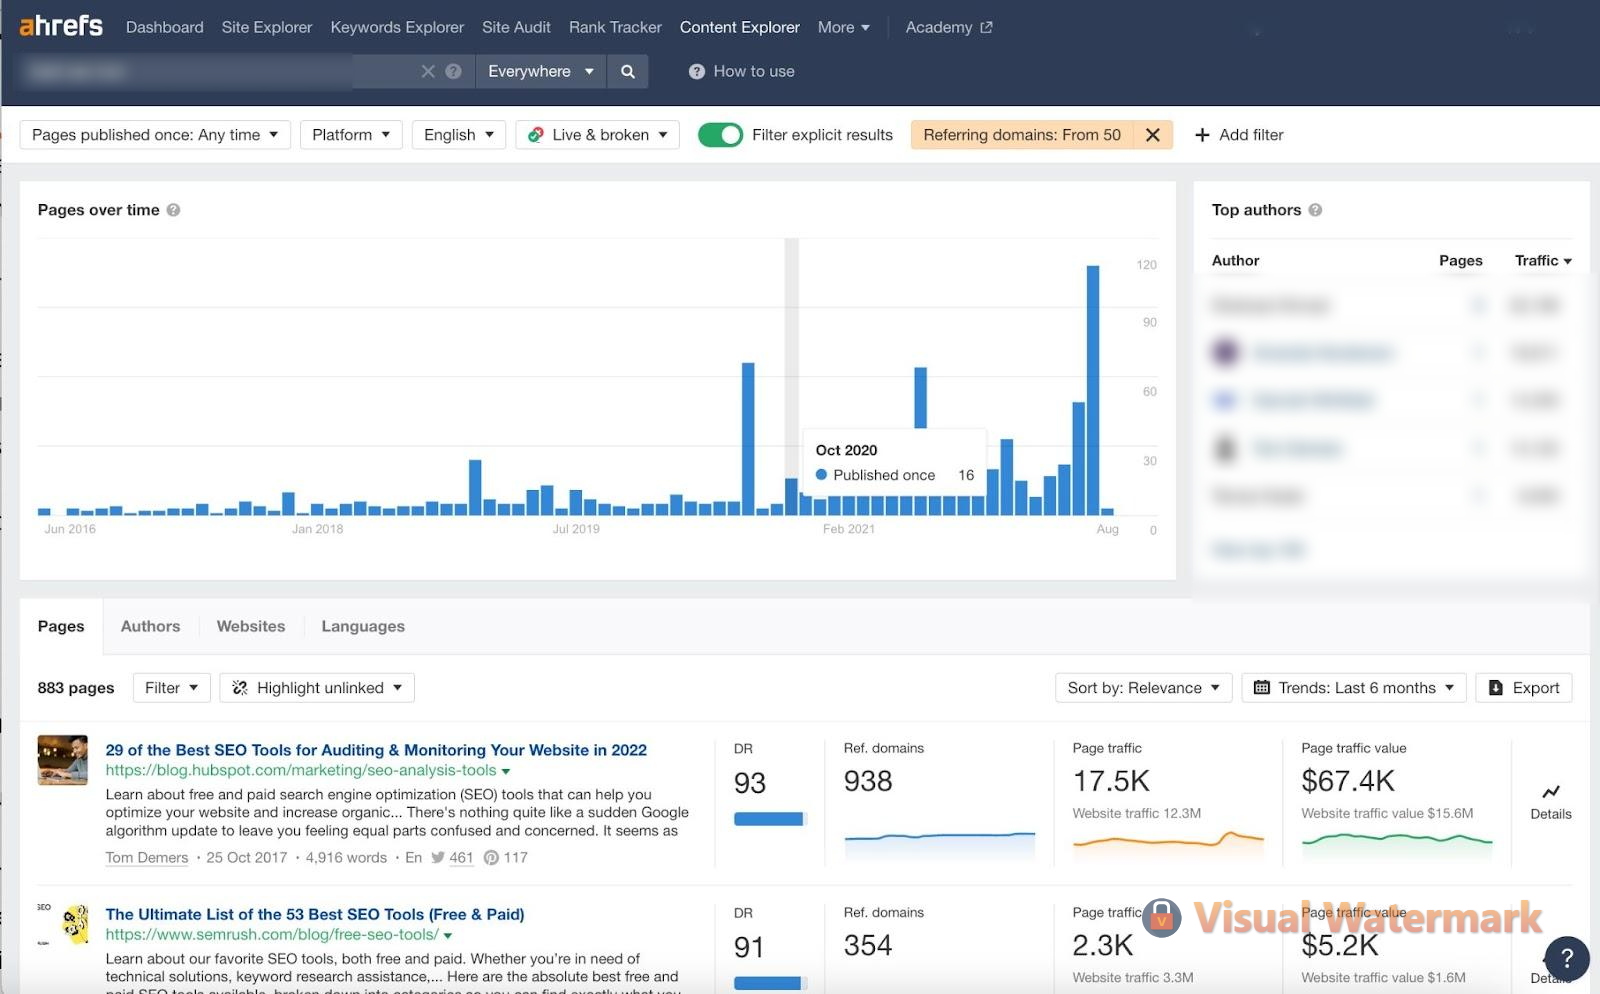Open the How to use help link
1600x994 pixels.
742,71
